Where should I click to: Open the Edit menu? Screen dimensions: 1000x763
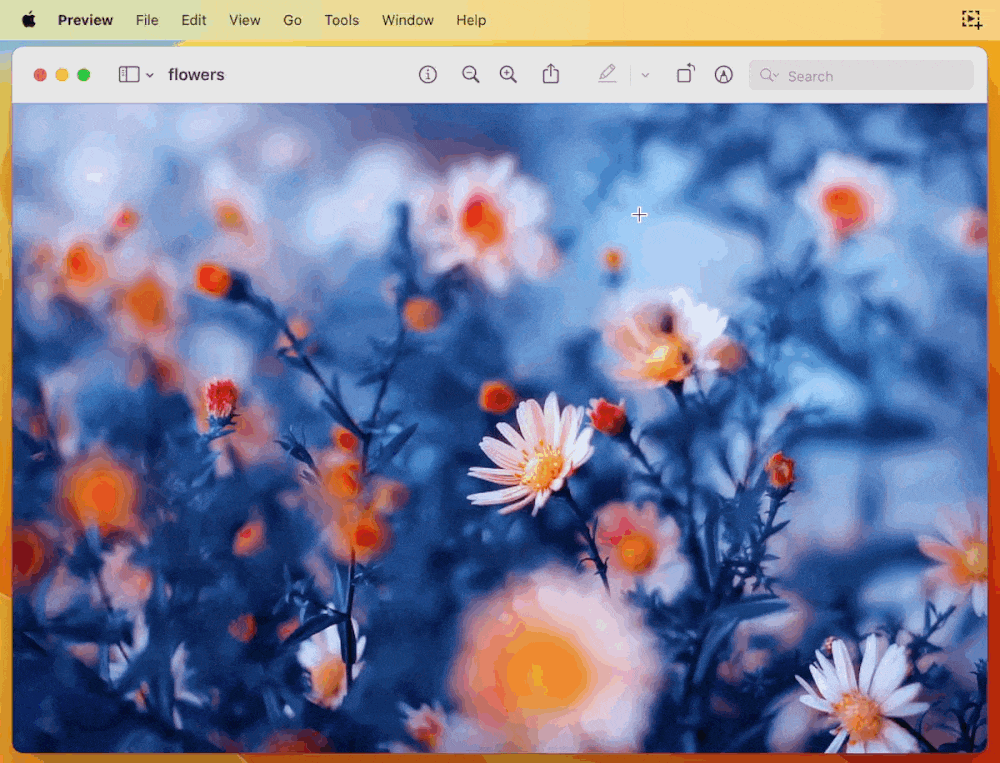[193, 20]
